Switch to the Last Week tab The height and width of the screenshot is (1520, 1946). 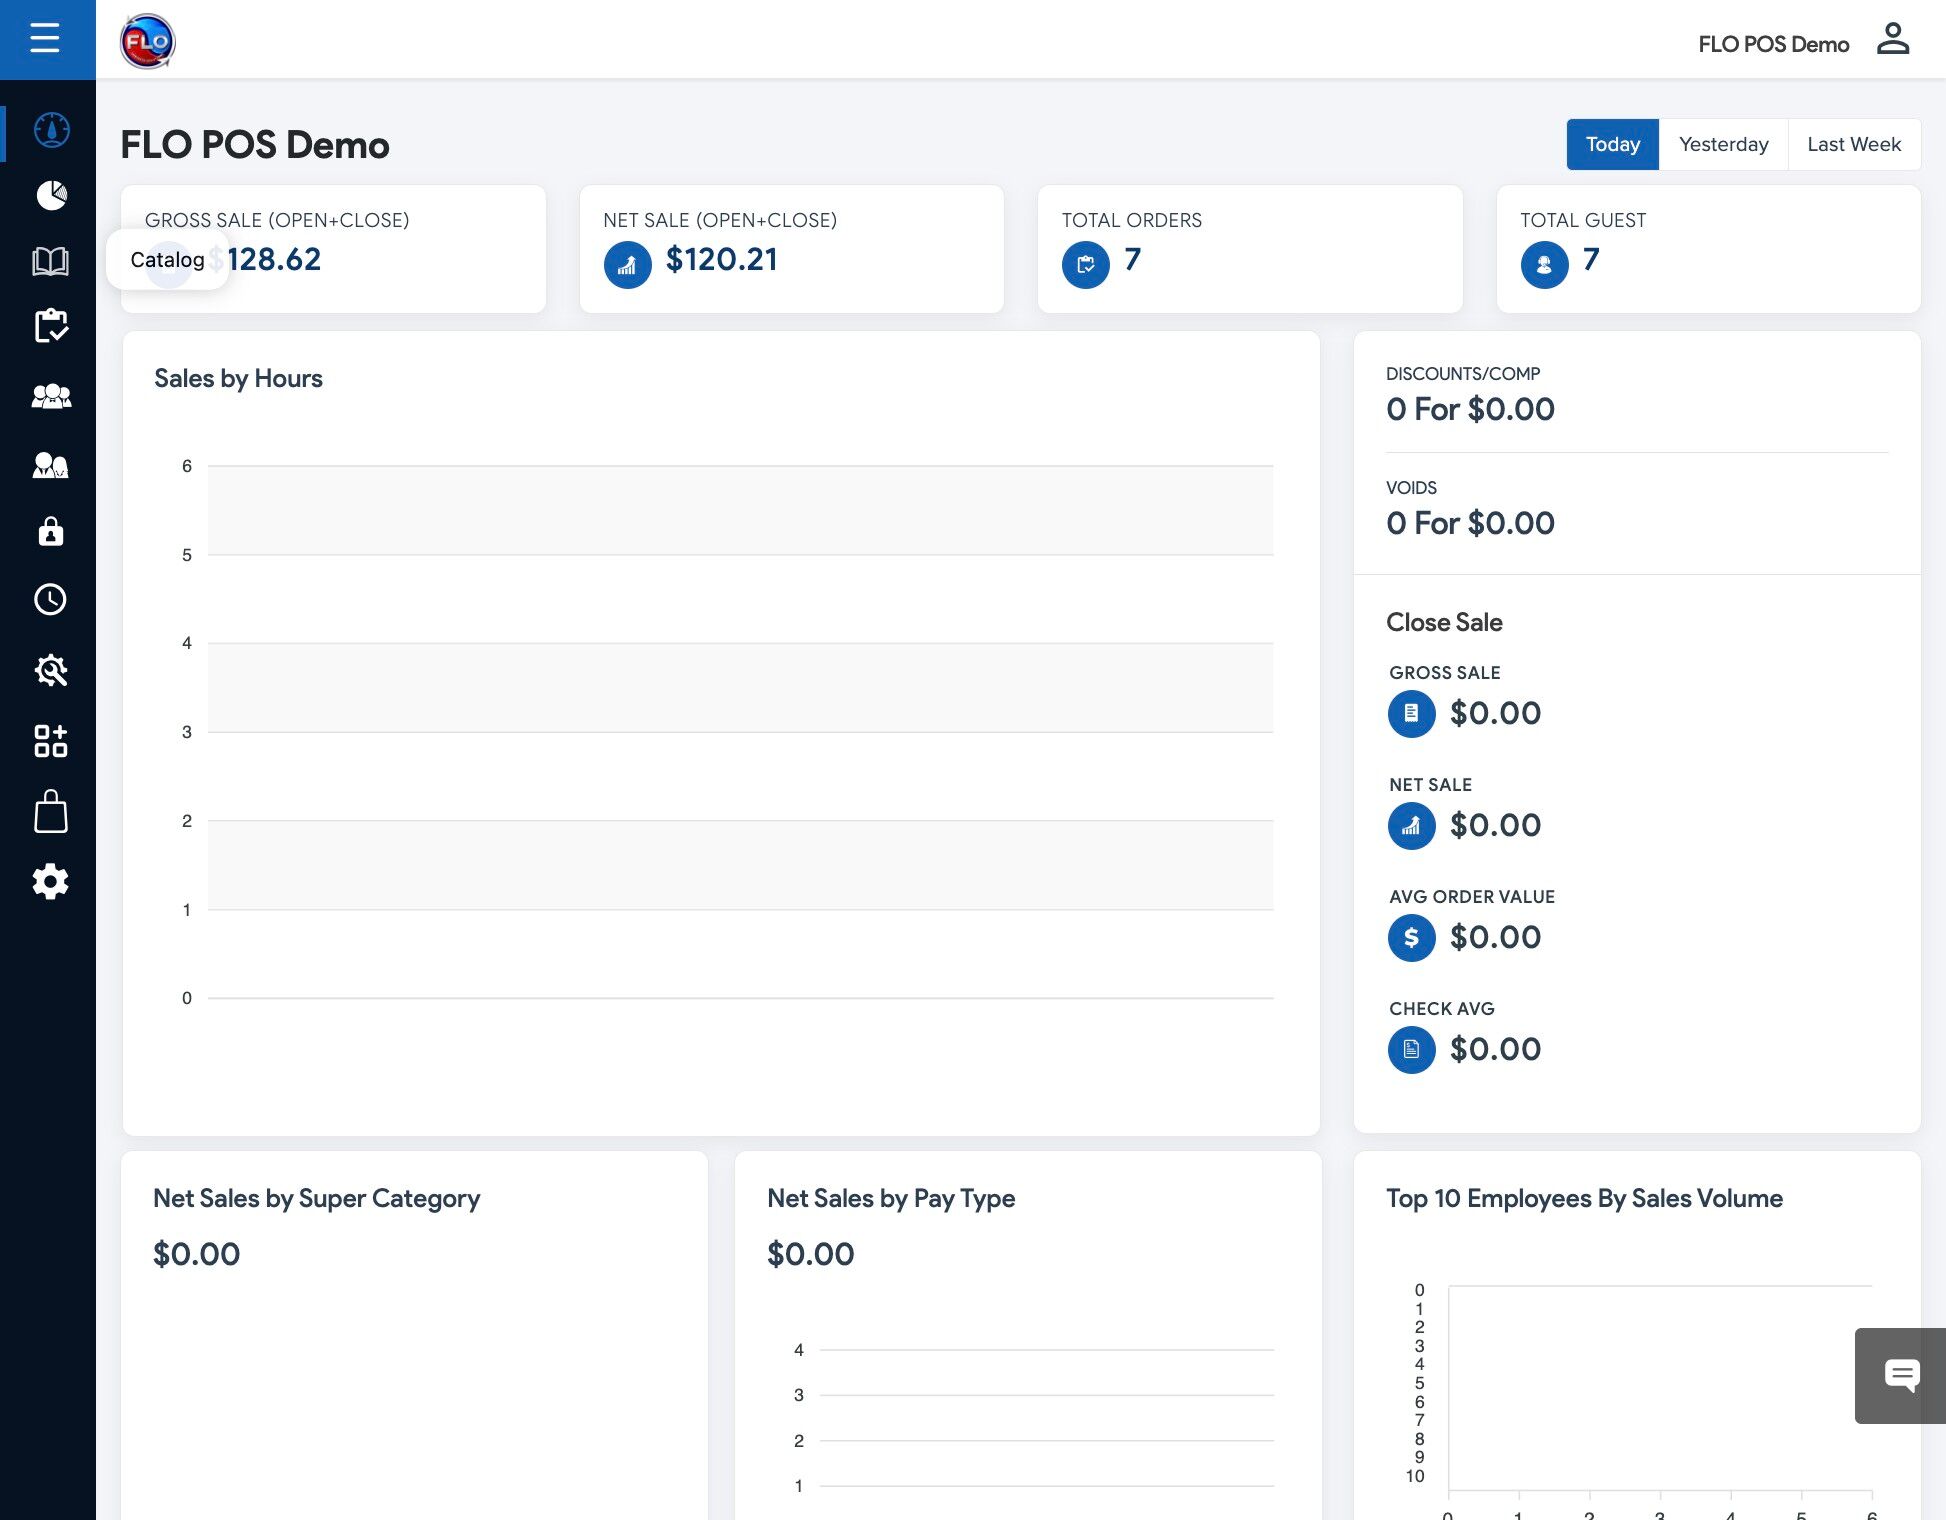(x=1853, y=144)
